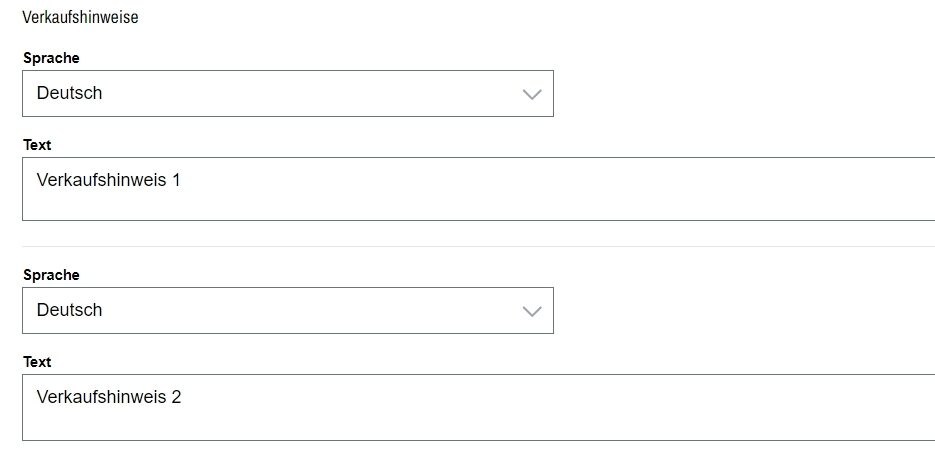This screenshot has height=456, width=935.
Task: Select the 'Deutsch' value in second dropdown
Action: pos(70,310)
